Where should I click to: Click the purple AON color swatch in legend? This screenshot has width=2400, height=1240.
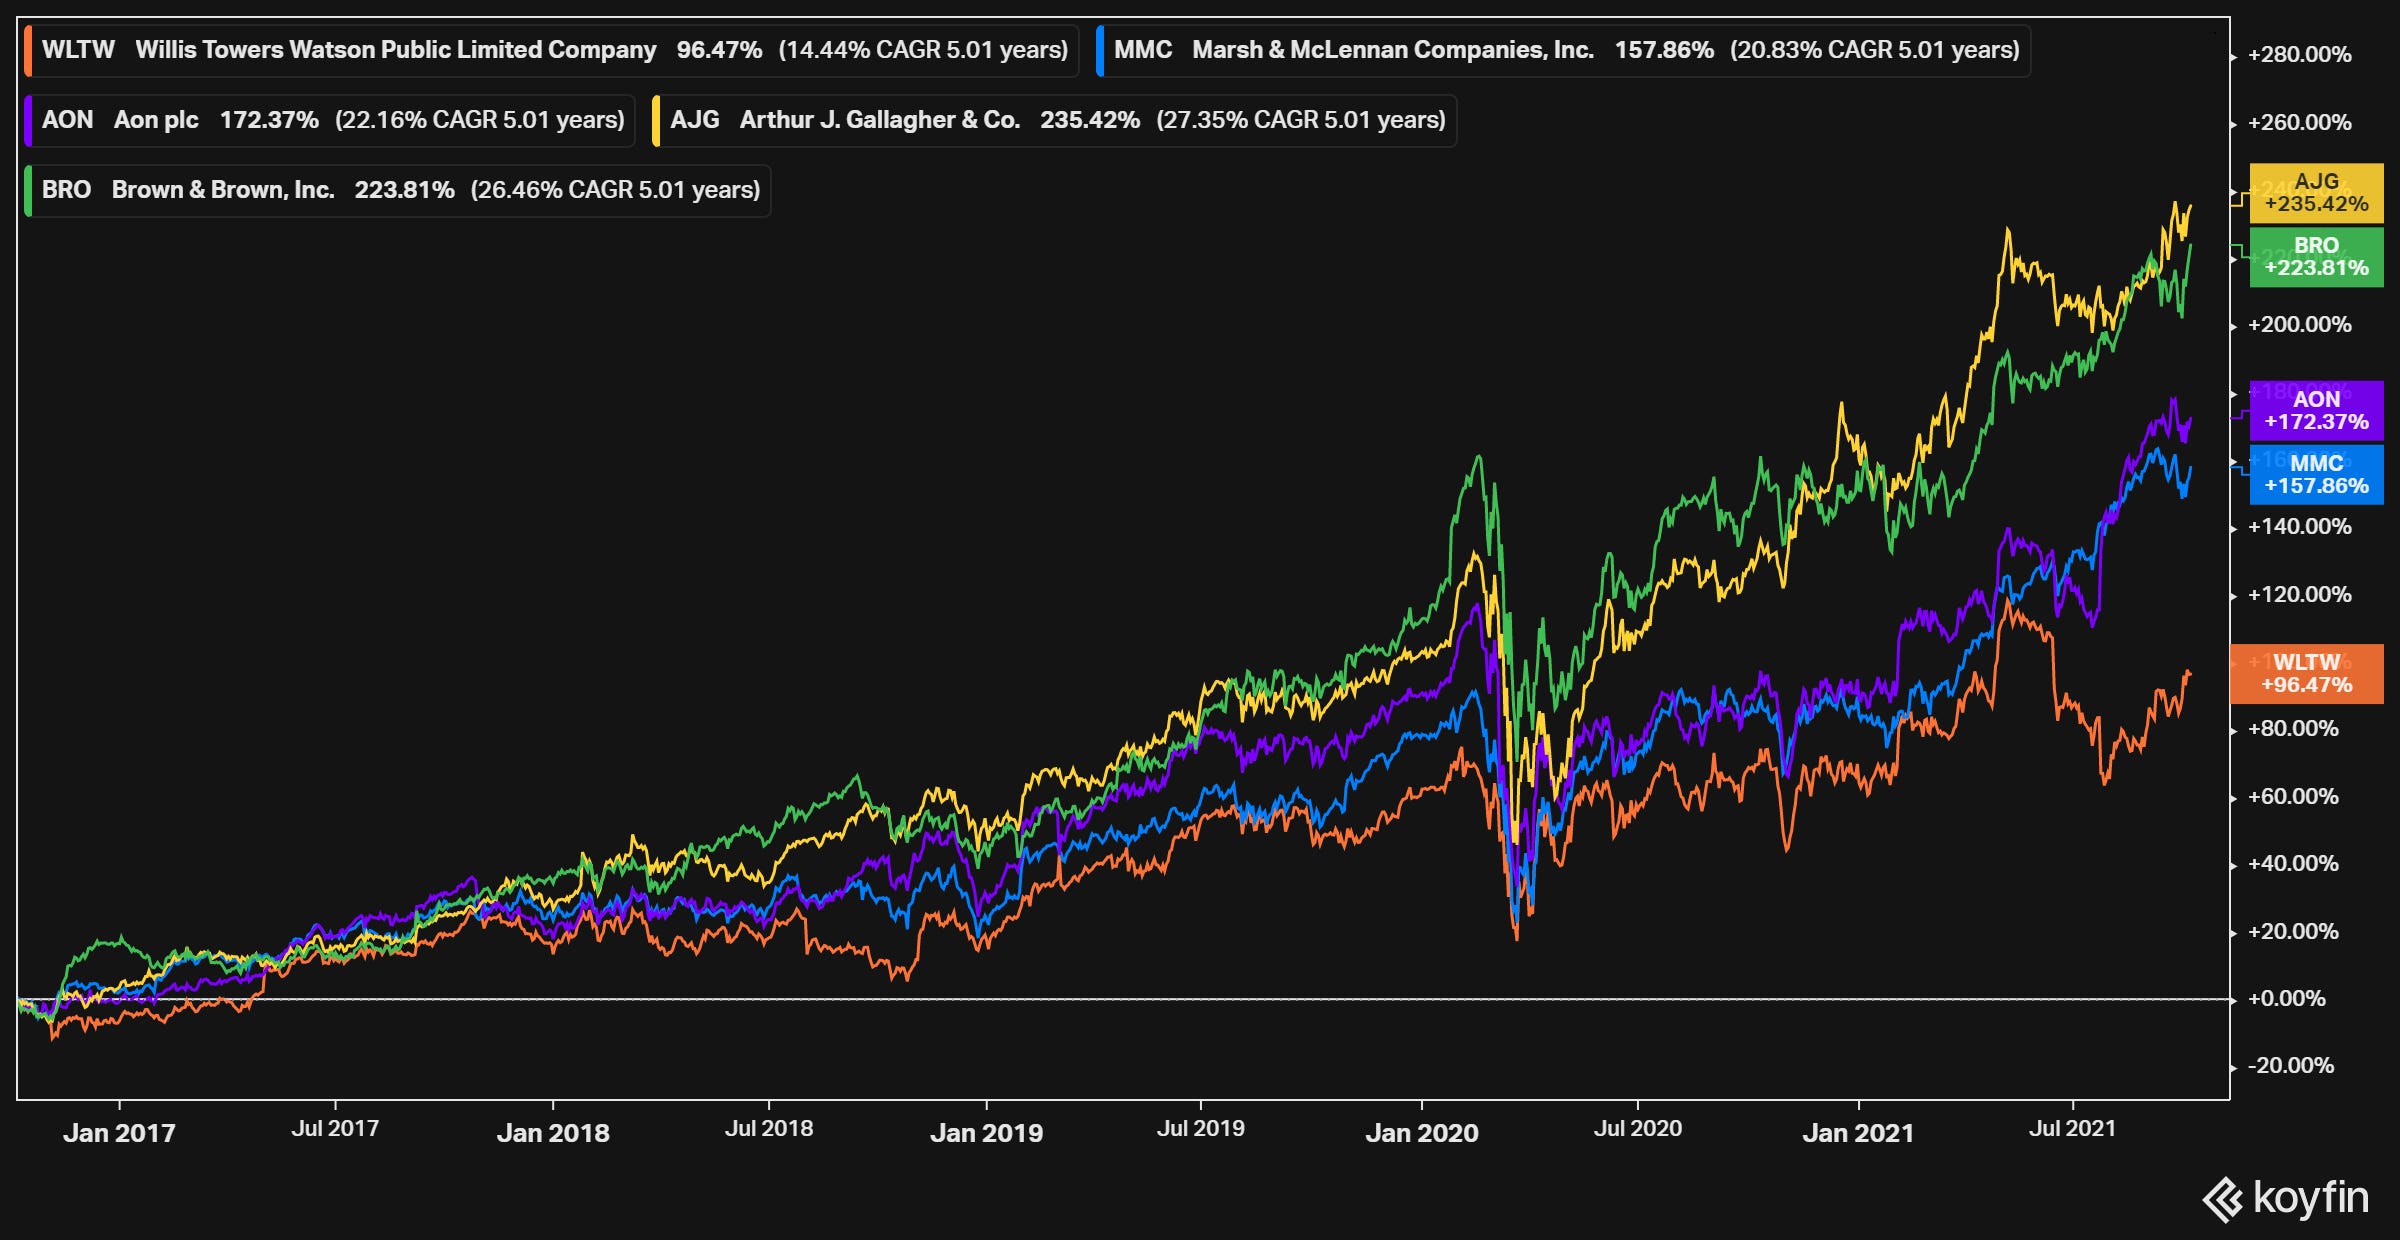(28, 121)
